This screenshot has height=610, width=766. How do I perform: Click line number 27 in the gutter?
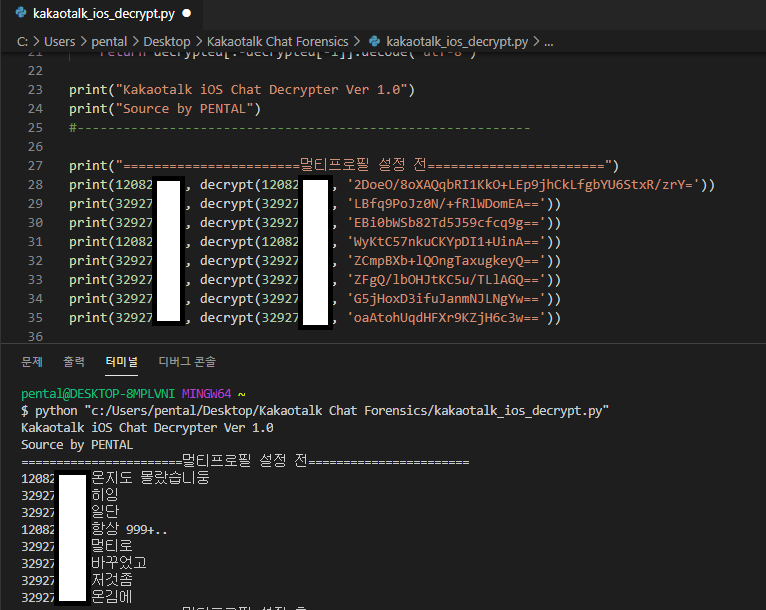pyautogui.click(x=35, y=166)
